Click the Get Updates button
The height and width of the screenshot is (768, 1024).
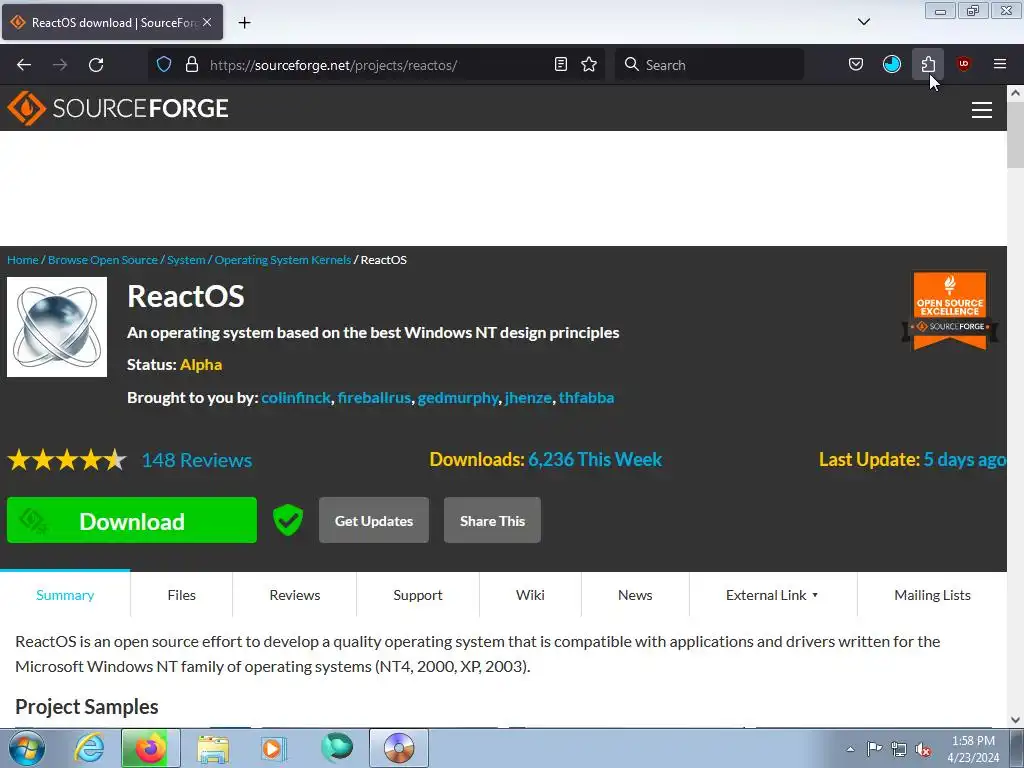coord(374,520)
